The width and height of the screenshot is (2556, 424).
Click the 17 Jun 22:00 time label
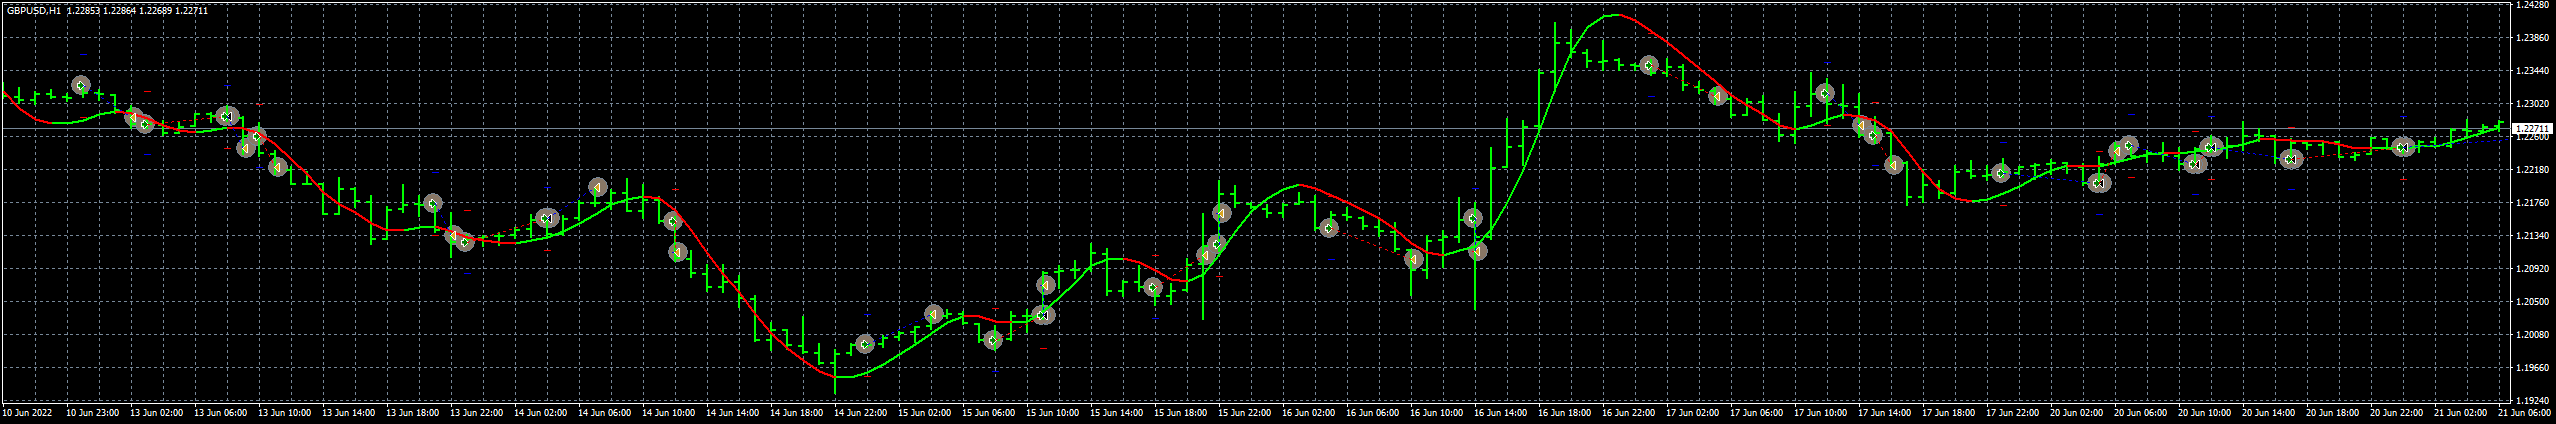point(2013,412)
